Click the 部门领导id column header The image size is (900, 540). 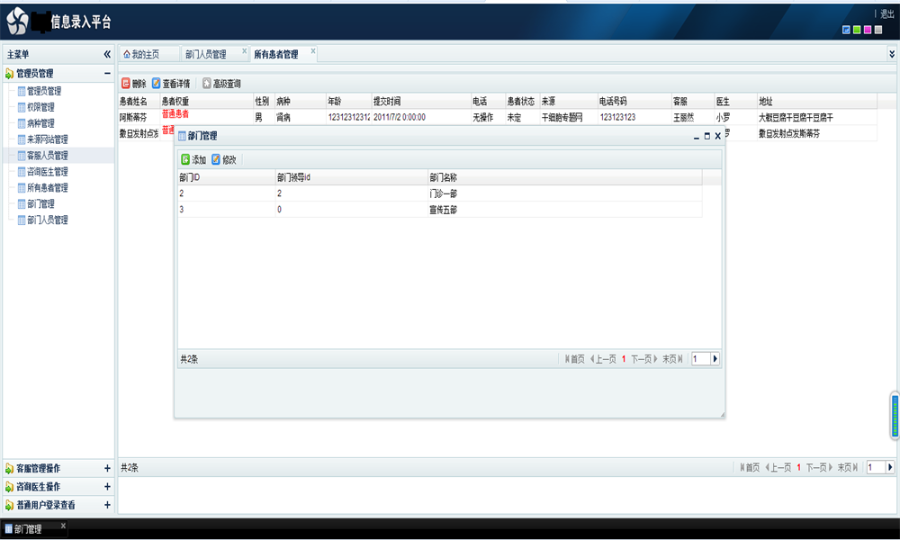click(x=351, y=178)
